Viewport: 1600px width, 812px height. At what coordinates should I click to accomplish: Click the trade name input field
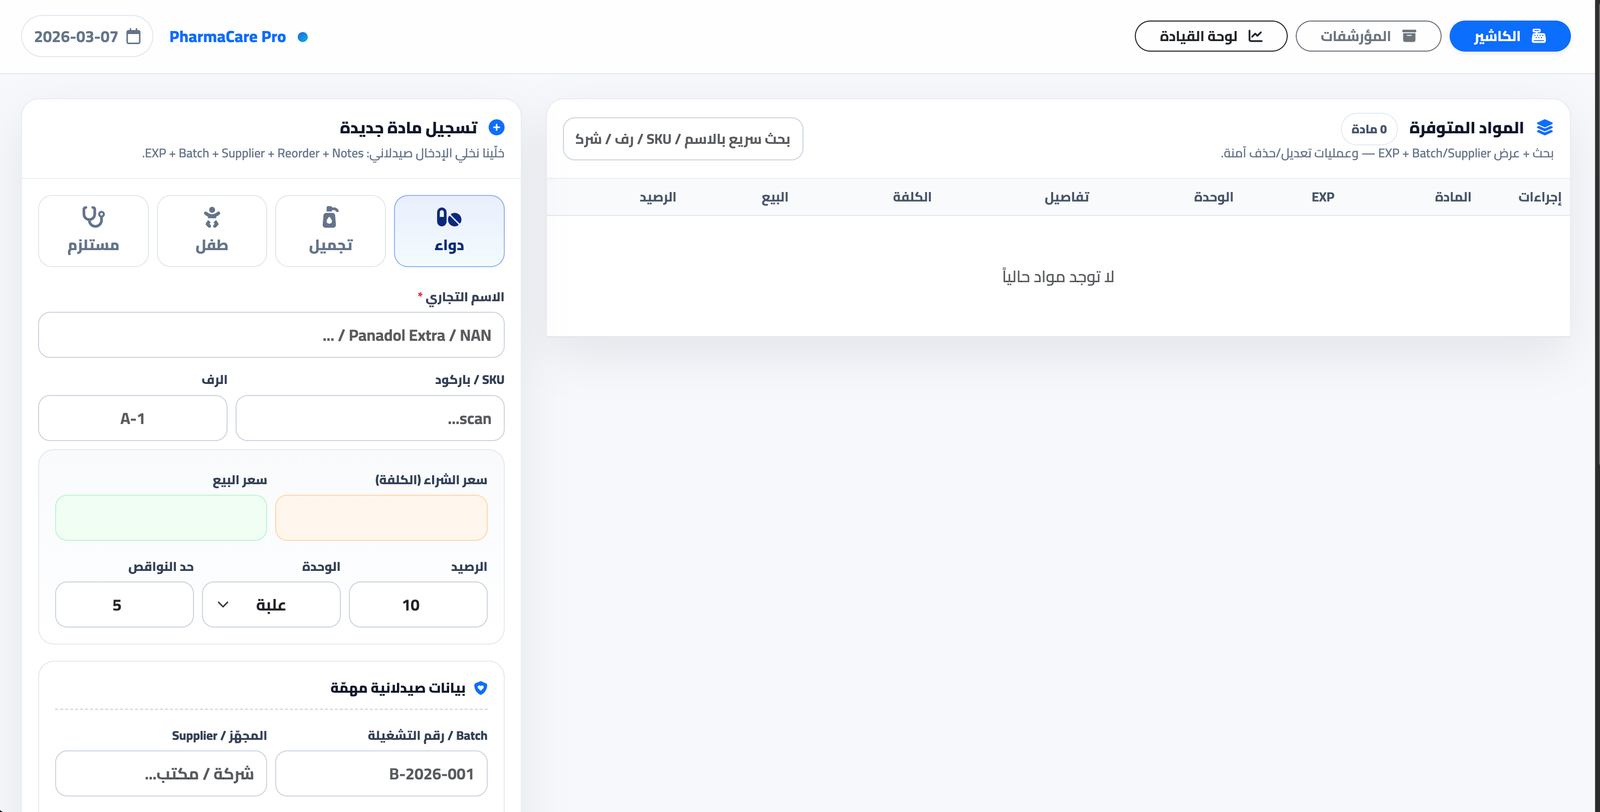click(271, 335)
